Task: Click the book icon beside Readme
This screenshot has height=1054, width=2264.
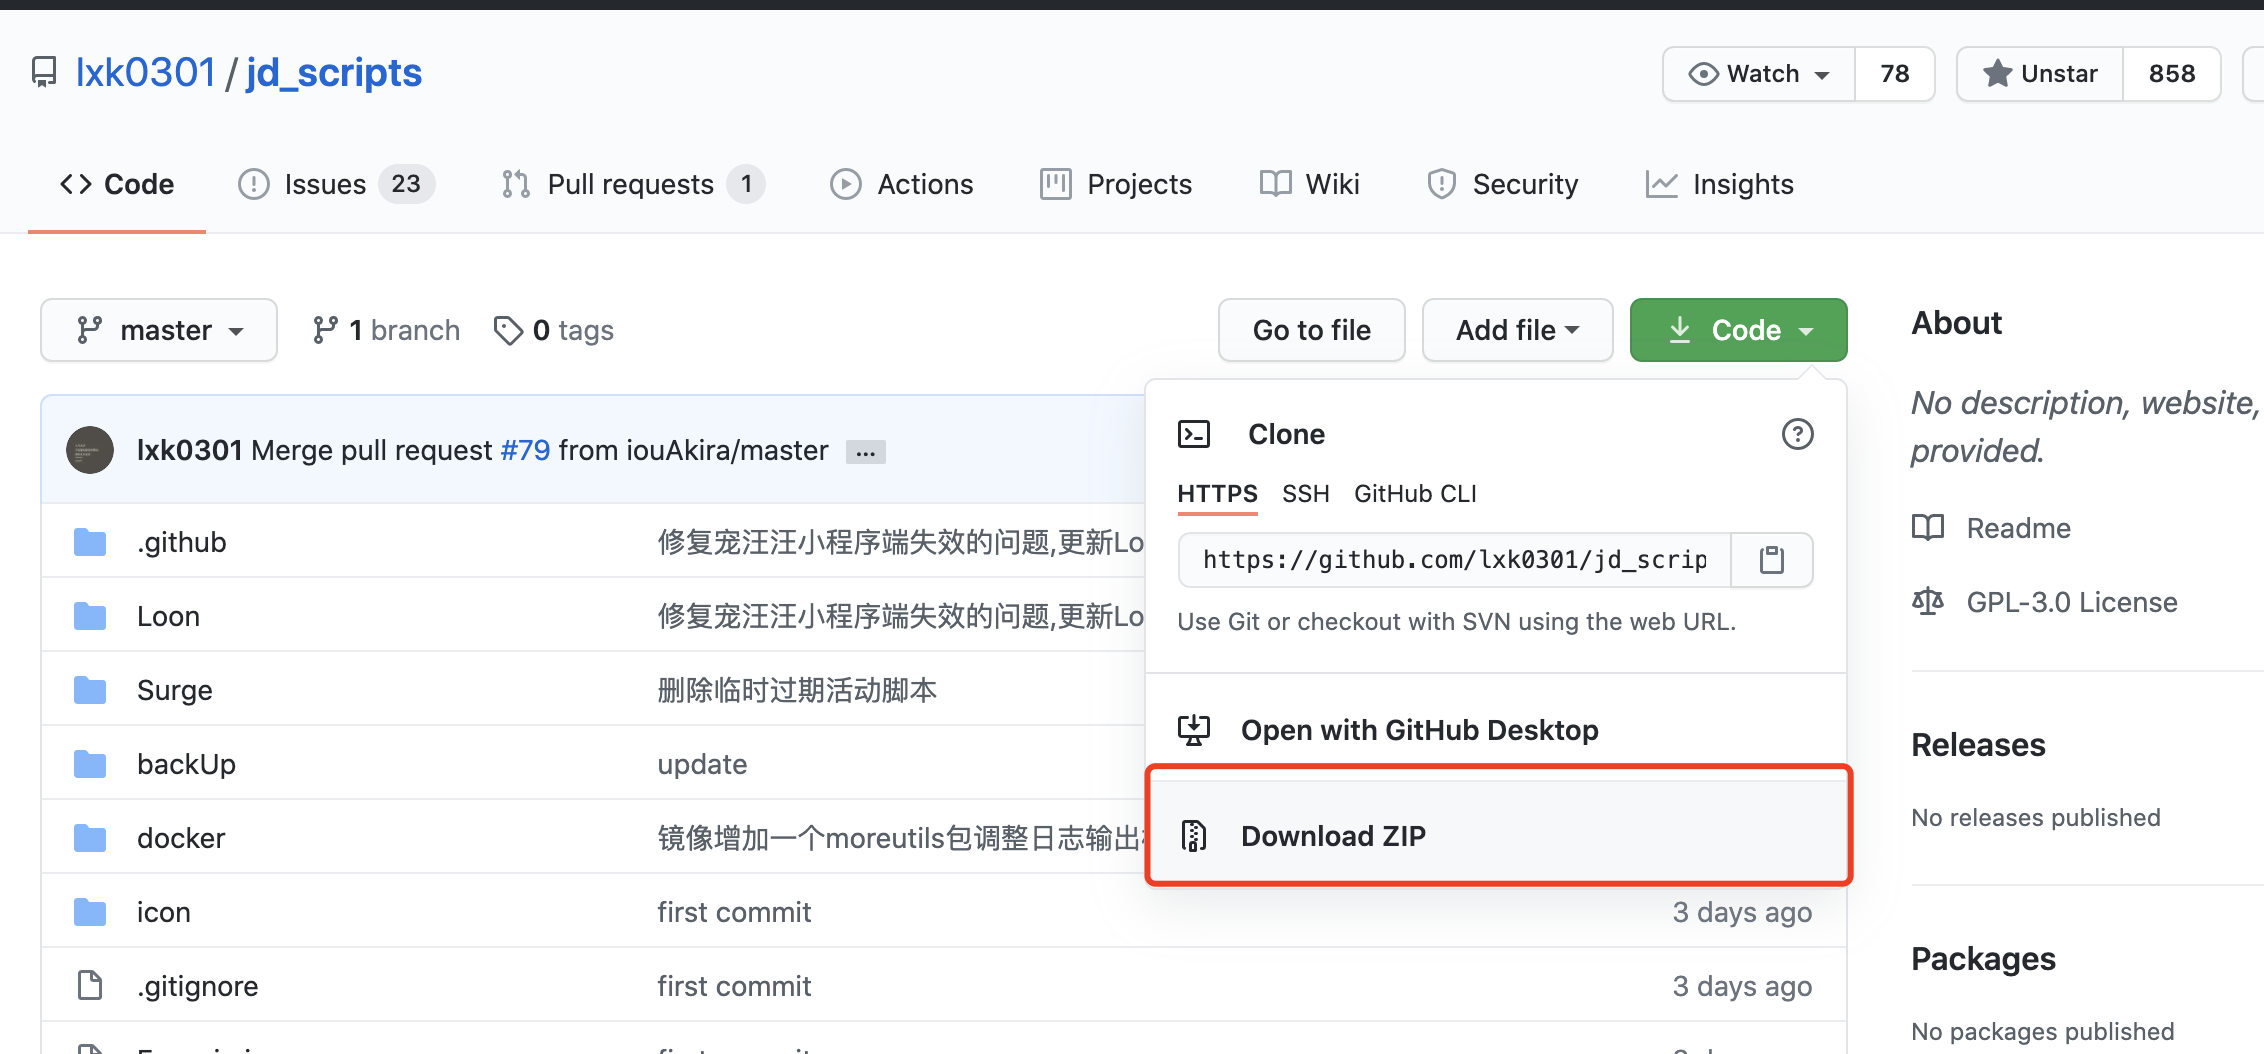Action: [1928, 528]
